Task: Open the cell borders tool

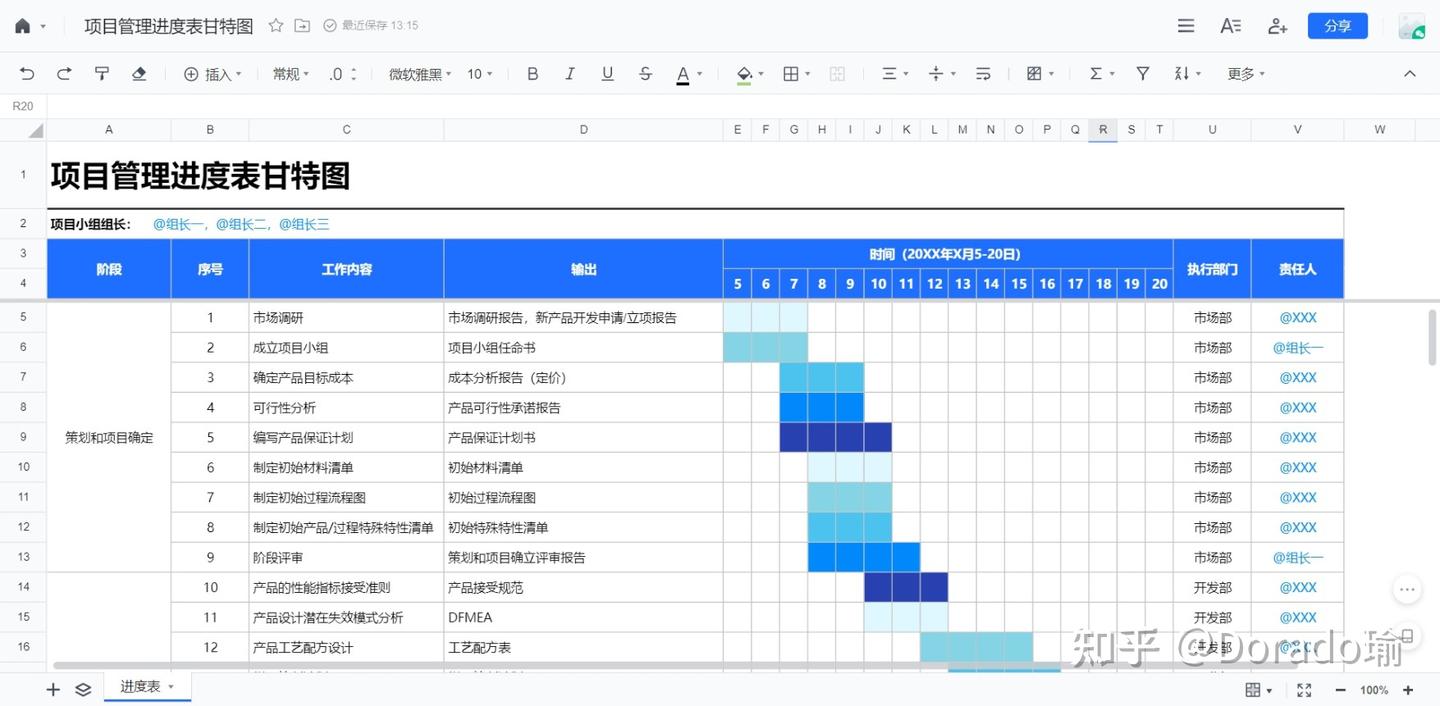Action: 790,74
